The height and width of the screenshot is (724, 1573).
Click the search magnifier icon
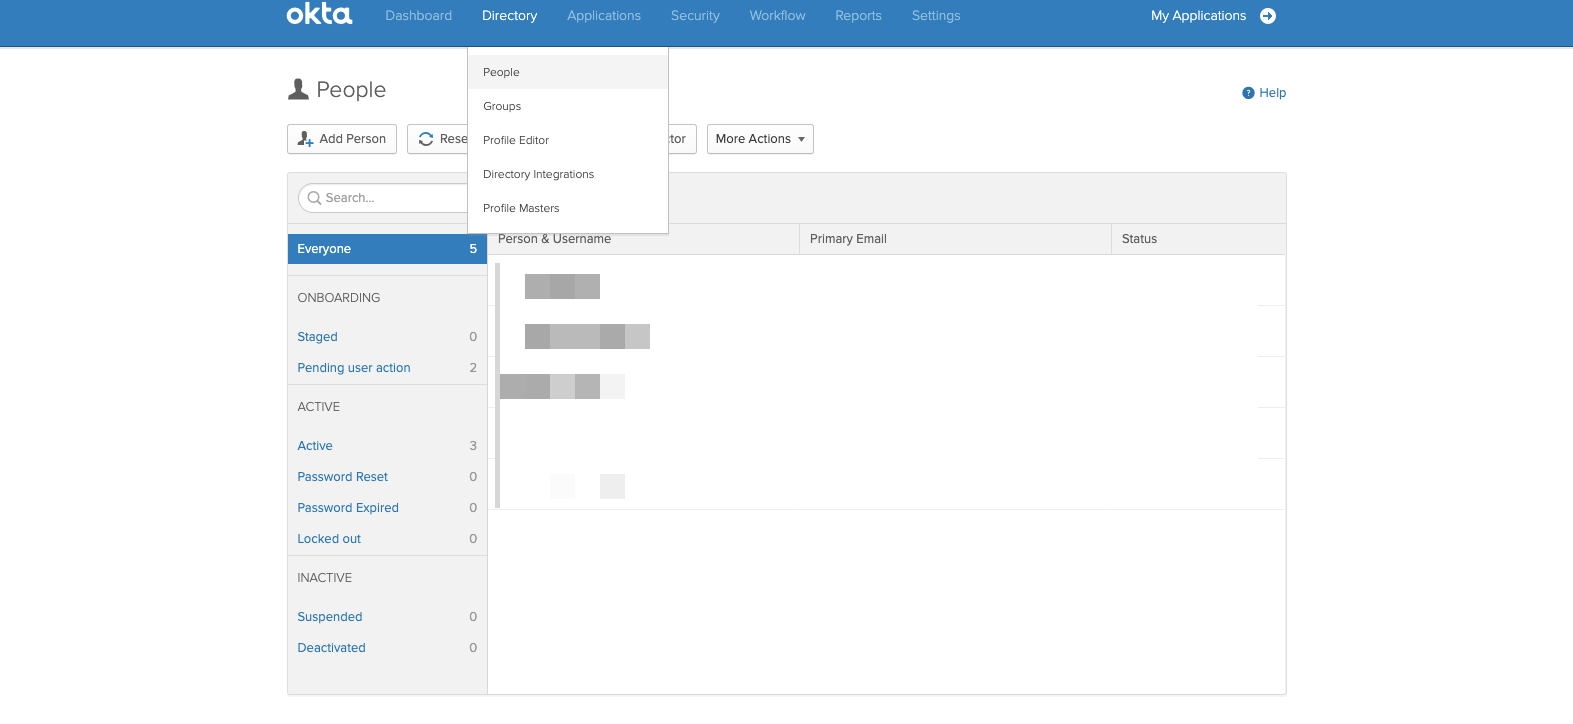tap(314, 198)
